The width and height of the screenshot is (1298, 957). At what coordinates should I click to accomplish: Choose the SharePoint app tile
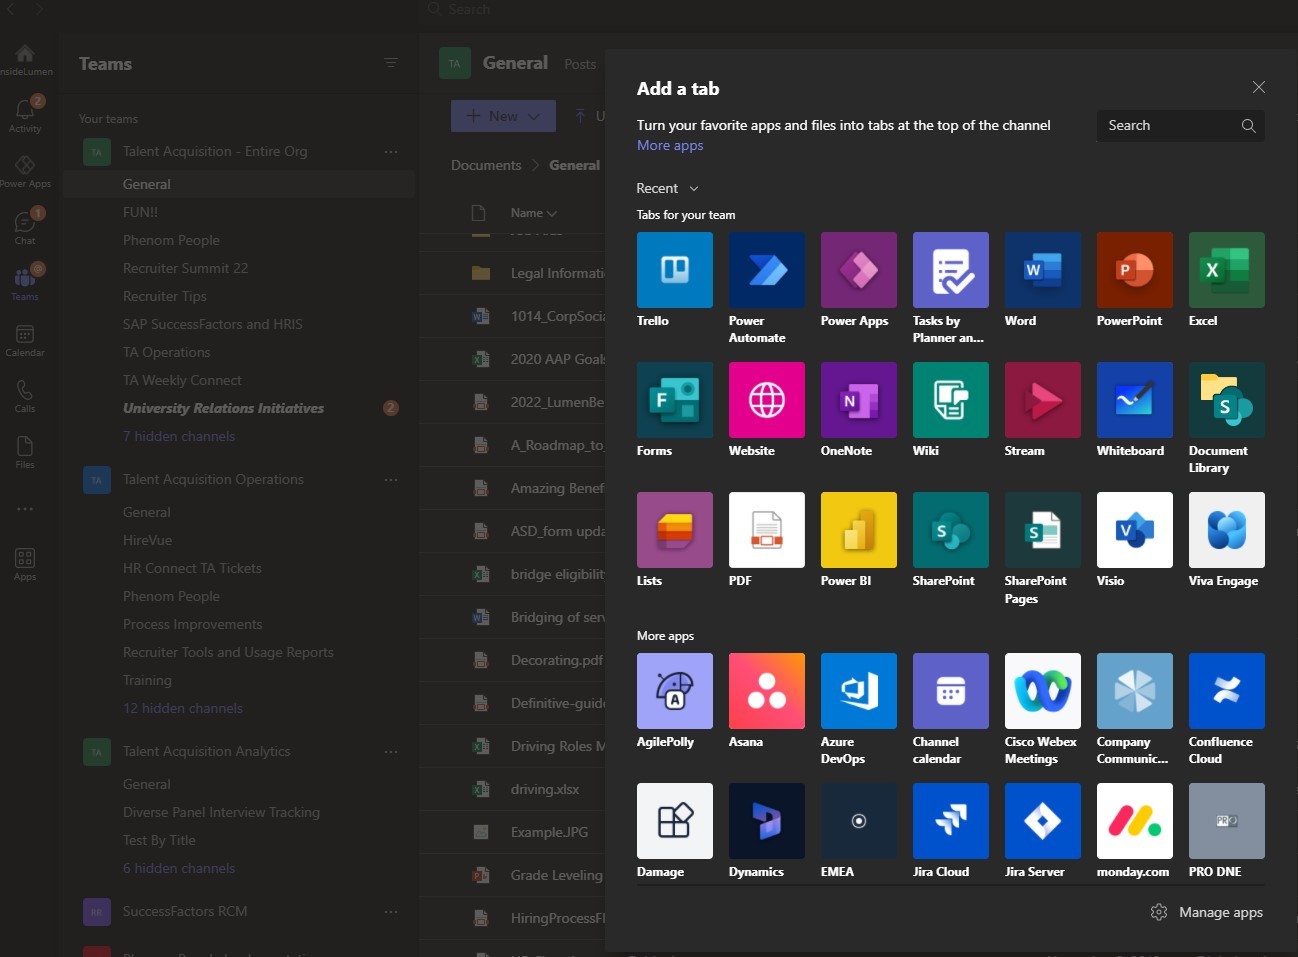point(950,530)
